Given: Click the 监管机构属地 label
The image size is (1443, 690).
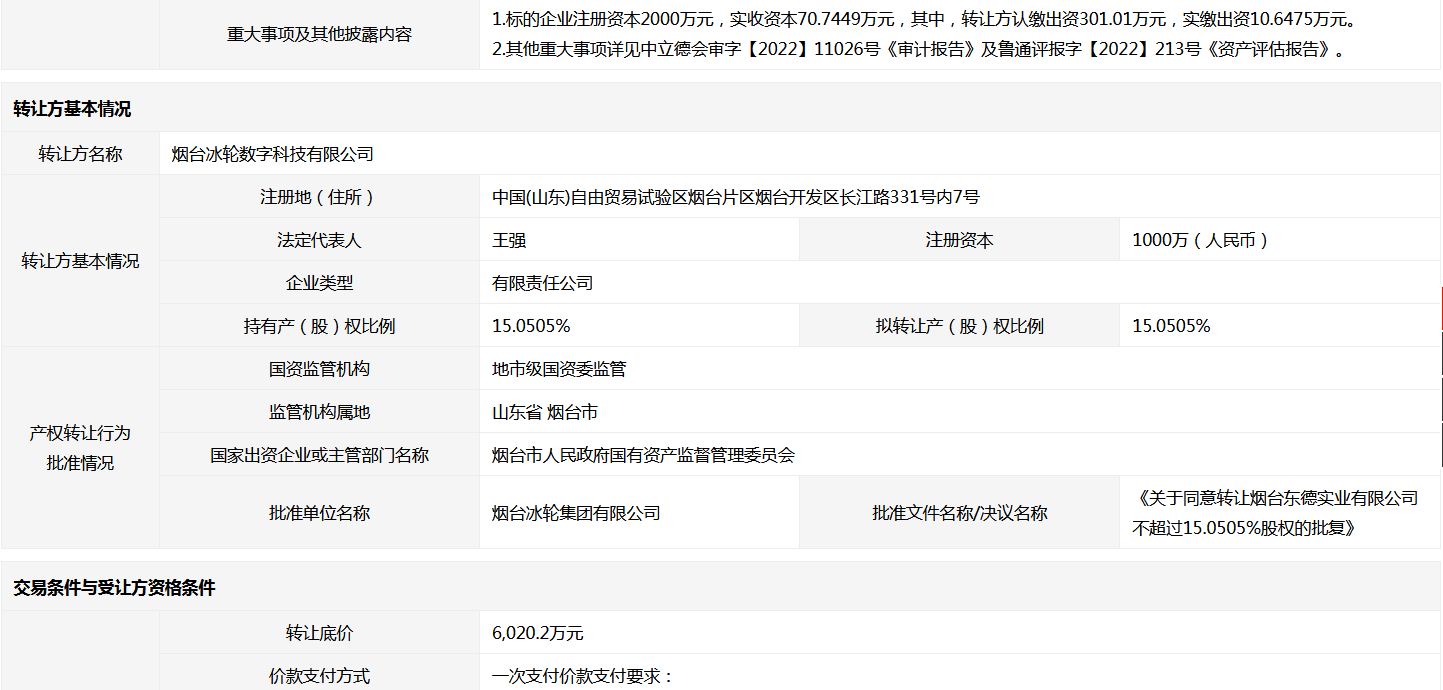Looking at the screenshot, I should coord(319,412).
